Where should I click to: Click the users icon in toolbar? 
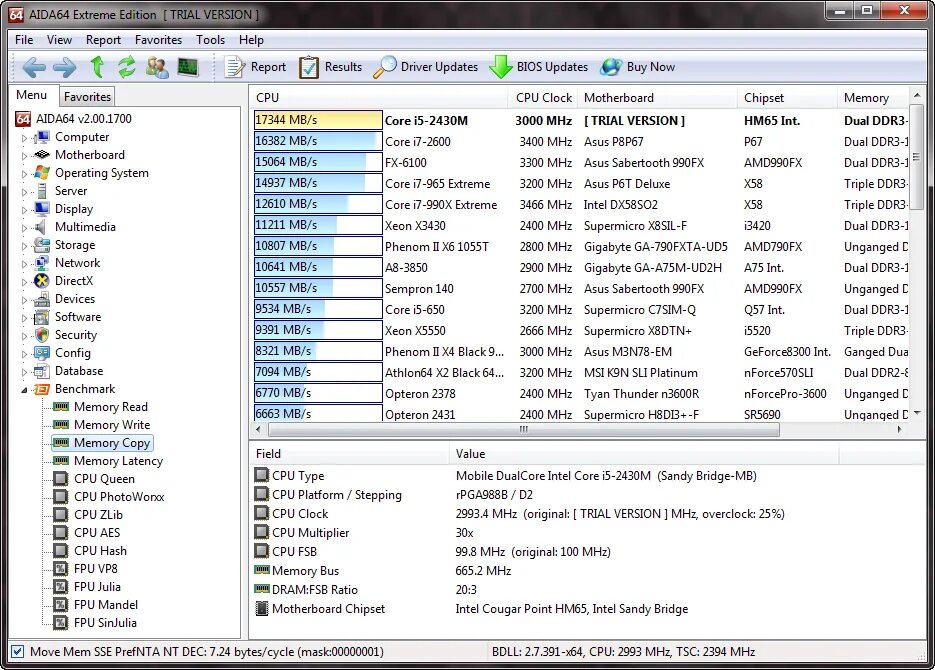coord(157,67)
